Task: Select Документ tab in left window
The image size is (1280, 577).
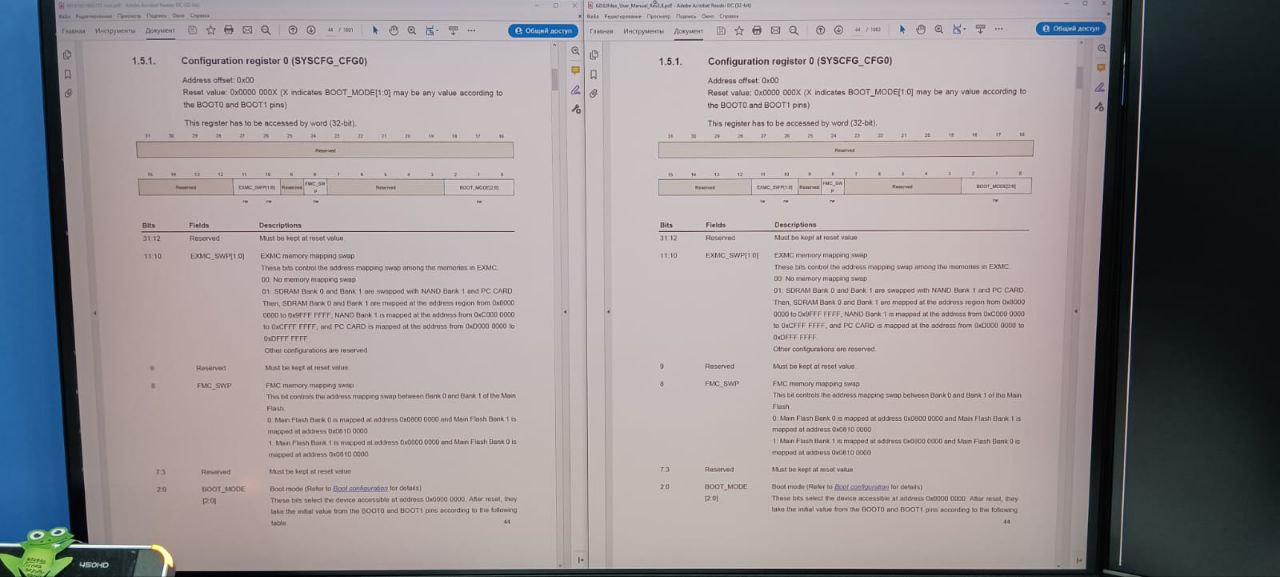Action: (x=160, y=31)
